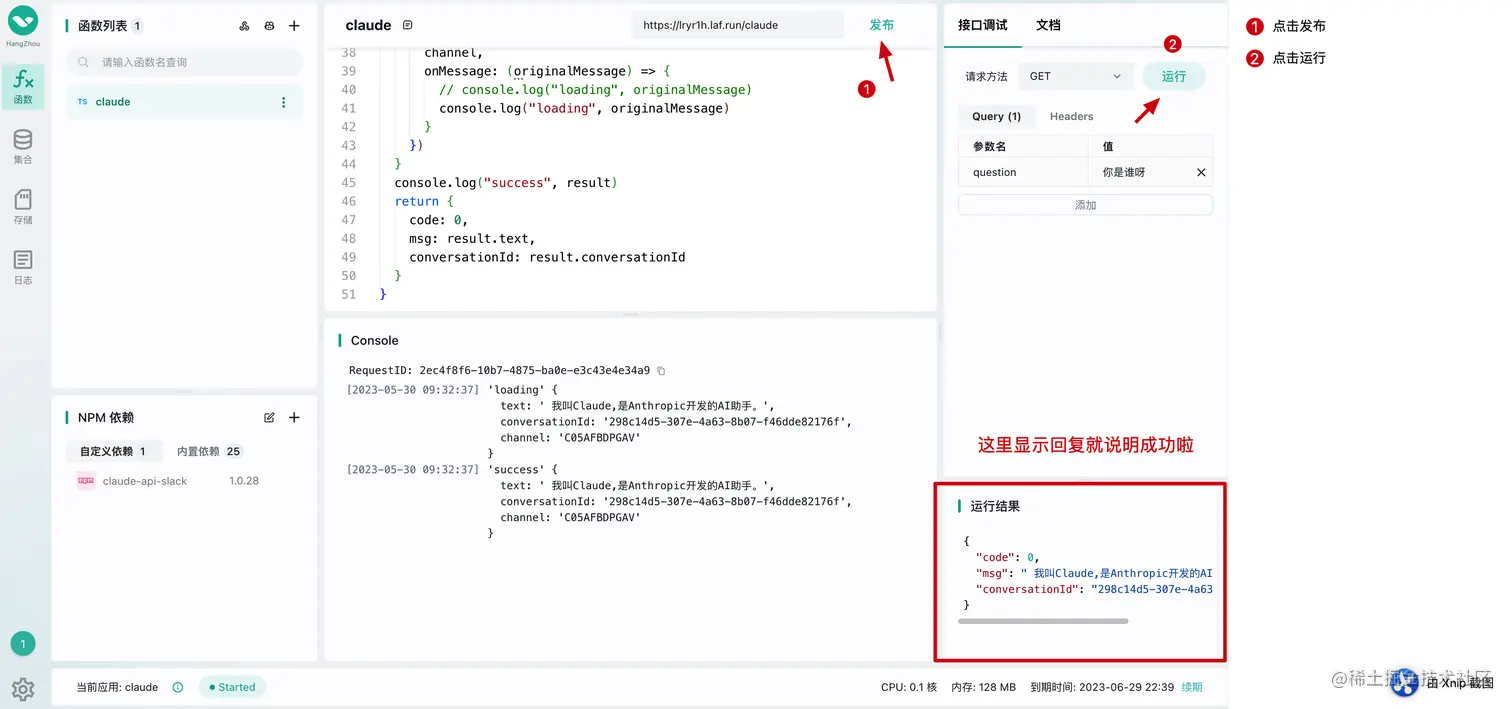Select the claude-api-slack dependency row
The height and width of the screenshot is (709, 1512).
click(x=184, y=481)
